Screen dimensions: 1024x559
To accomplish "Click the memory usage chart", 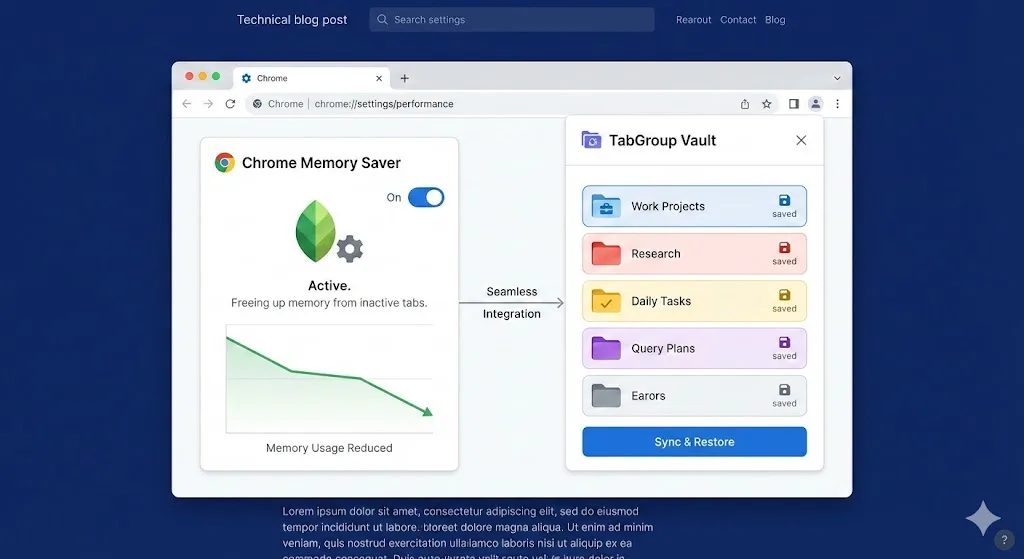I will coord(329,379).
